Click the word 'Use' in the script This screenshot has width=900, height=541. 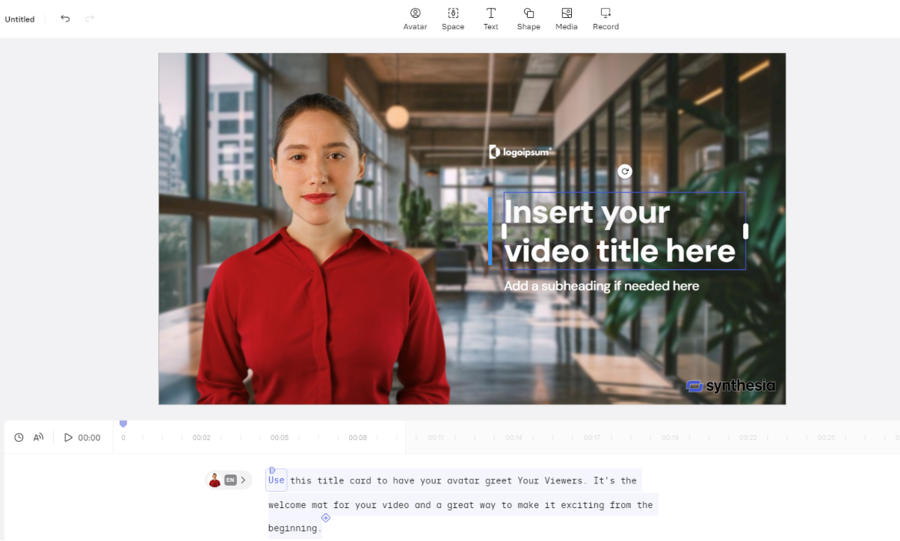click(x=276, y=480)
